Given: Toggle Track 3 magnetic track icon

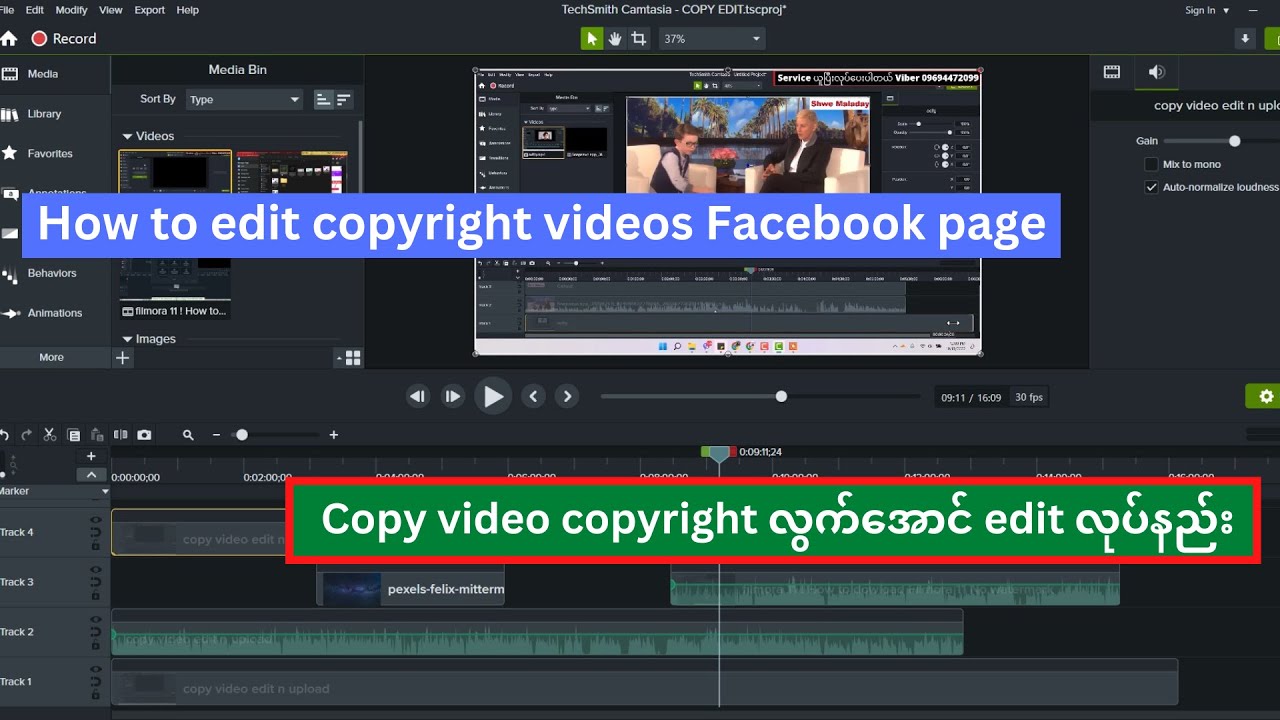Looking at the screenshot, I should click(96, 582).
